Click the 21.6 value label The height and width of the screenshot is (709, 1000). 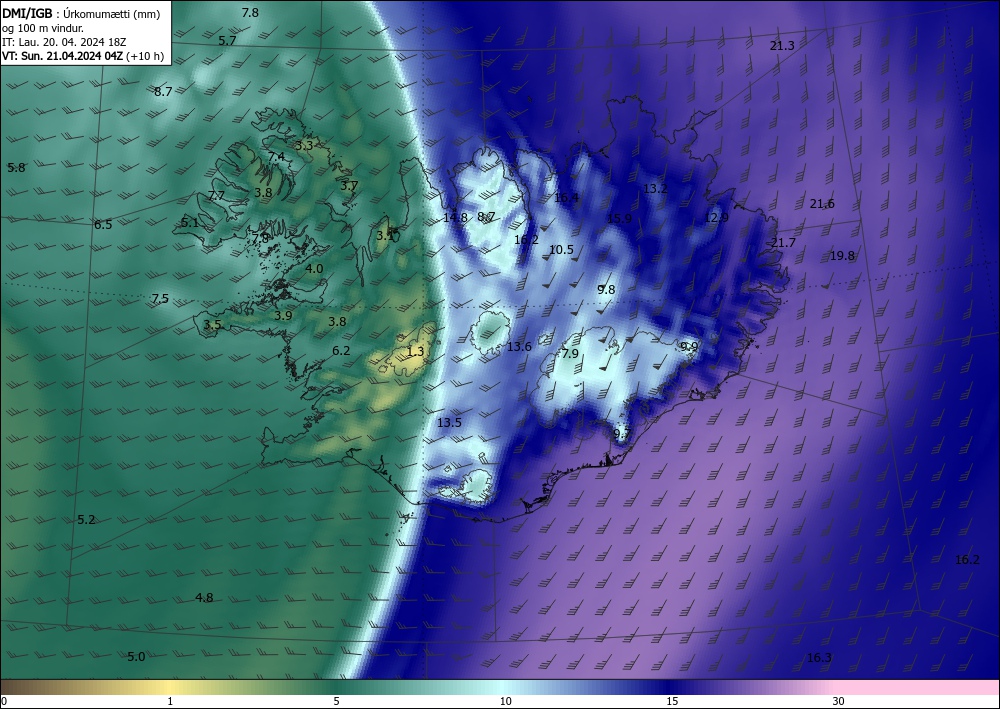click(822, 204)
